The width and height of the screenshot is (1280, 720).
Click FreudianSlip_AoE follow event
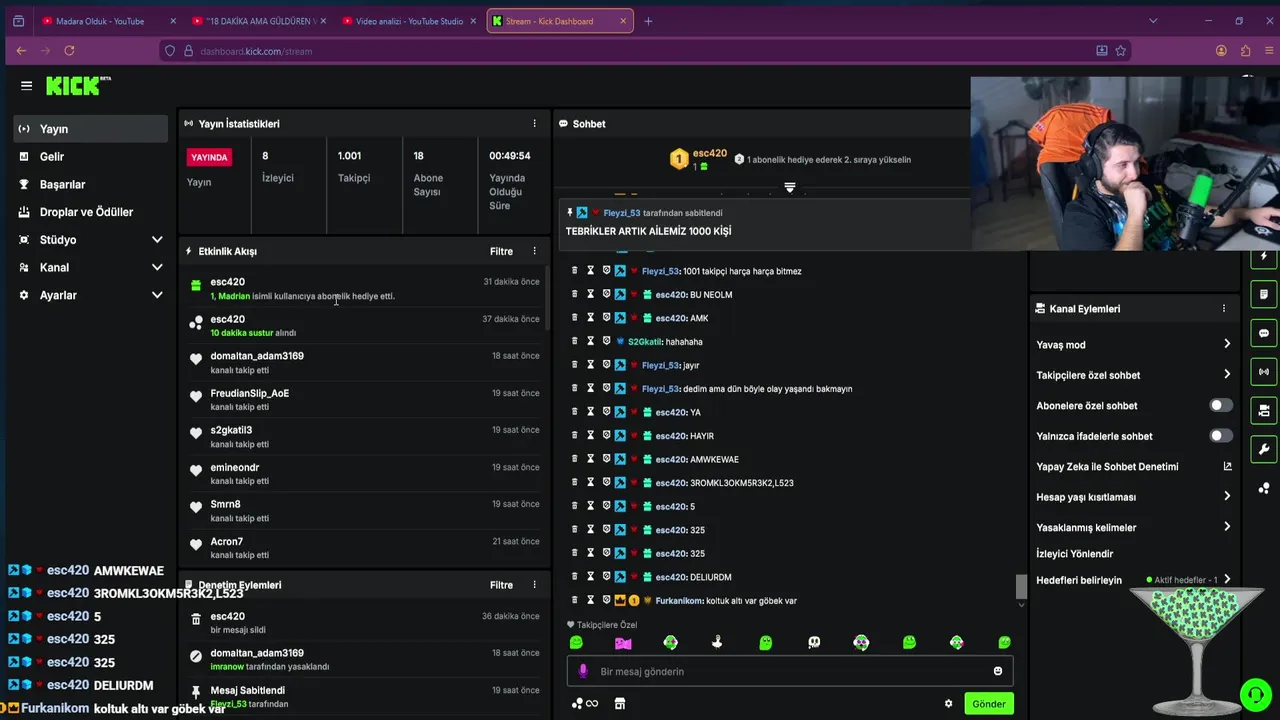364,399
